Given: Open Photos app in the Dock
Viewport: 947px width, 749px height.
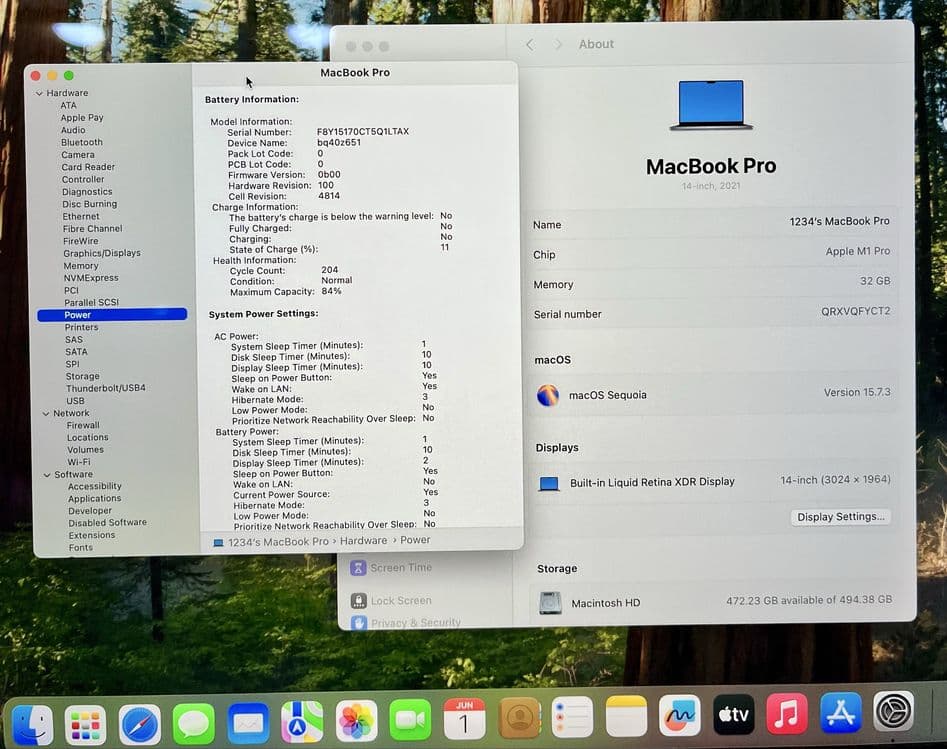Looking at the screenshot, I should [x=356, y=720].
